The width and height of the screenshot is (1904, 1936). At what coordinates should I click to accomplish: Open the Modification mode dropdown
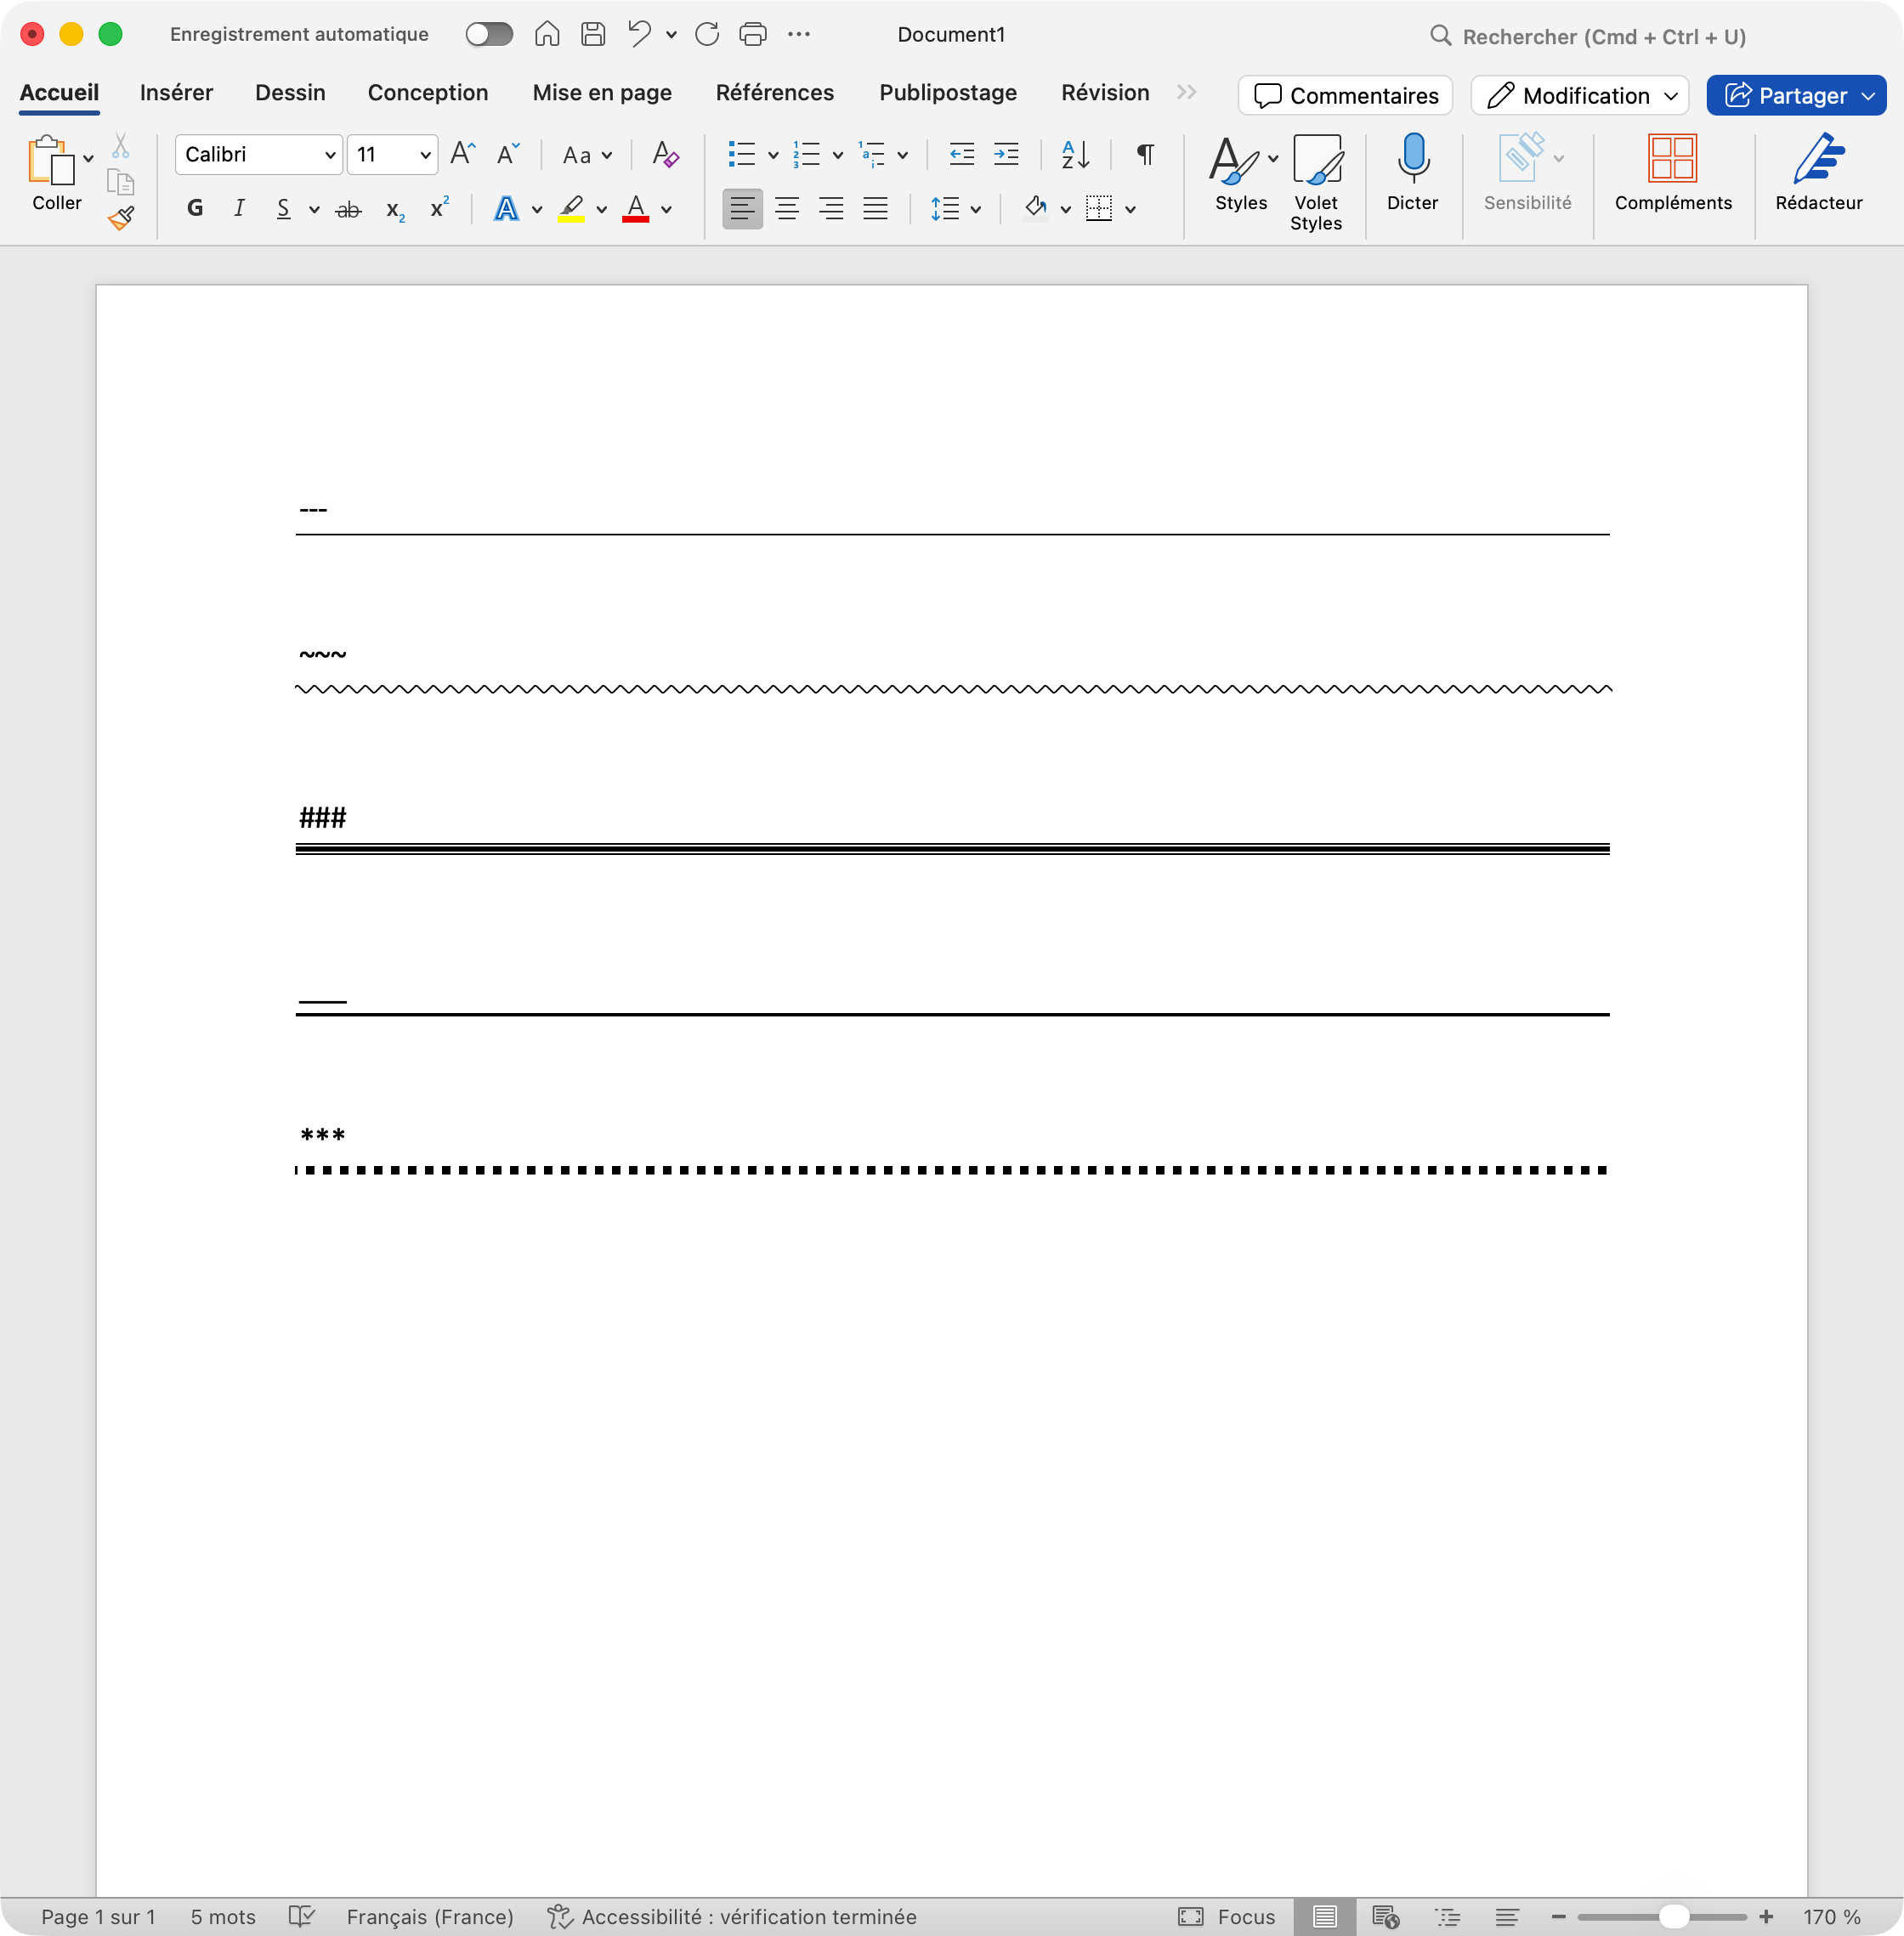[1580, 96]
